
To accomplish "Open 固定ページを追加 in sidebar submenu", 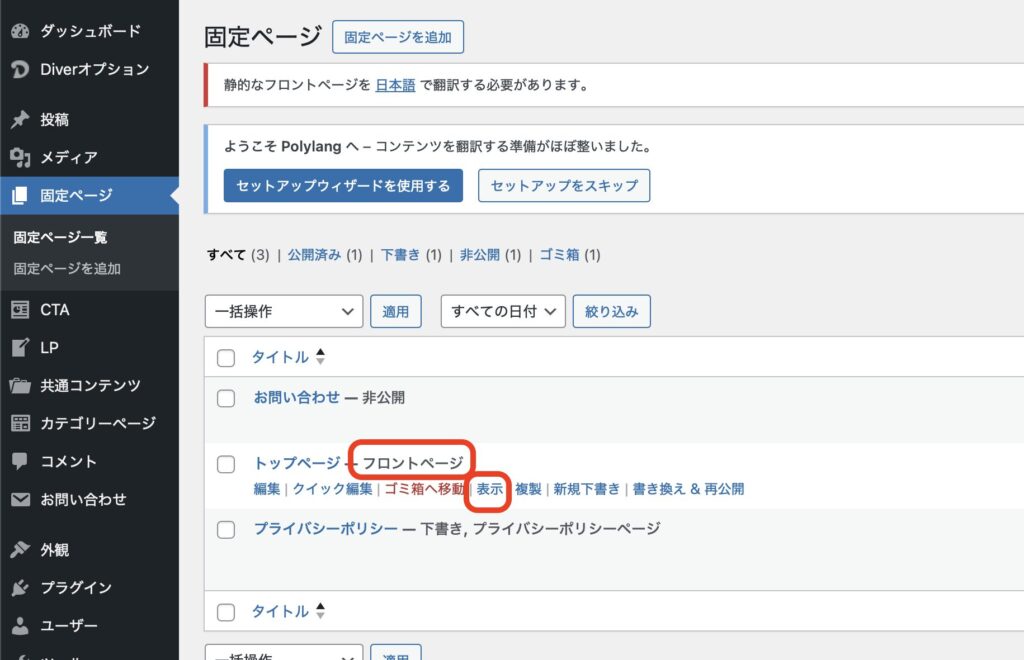I will click(67, 268).
